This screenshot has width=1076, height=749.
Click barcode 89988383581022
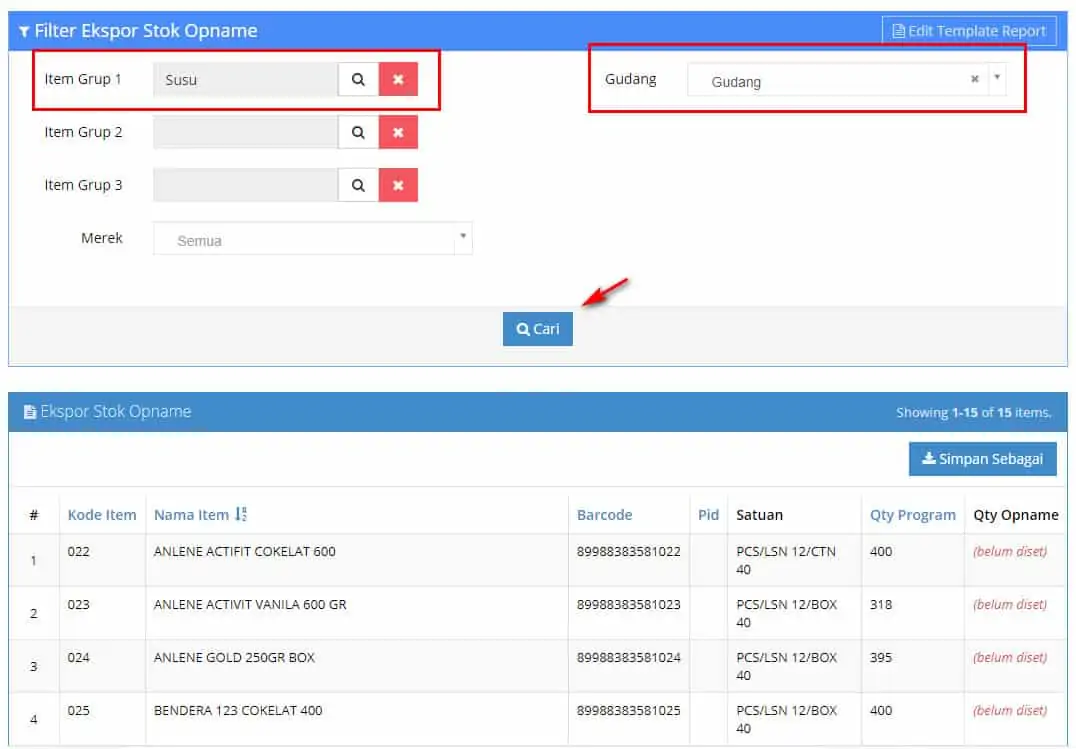click(x=629, y=551)
